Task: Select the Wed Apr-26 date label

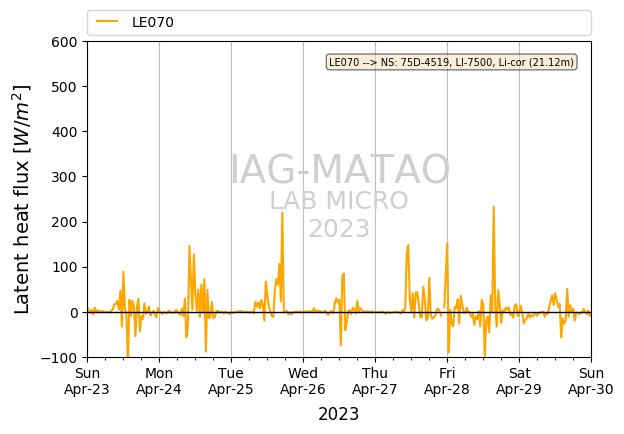Action: 303,381
